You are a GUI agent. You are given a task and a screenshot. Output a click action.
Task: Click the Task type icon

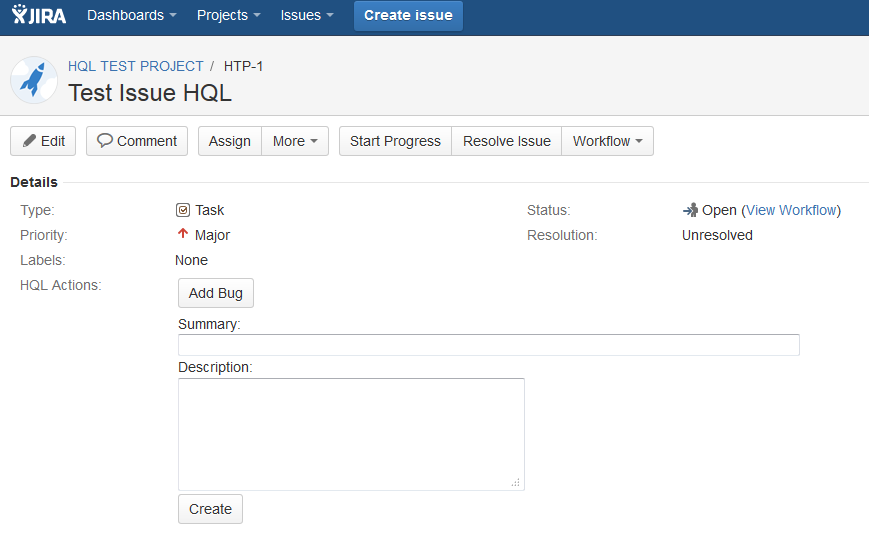(x=183, y=210)
